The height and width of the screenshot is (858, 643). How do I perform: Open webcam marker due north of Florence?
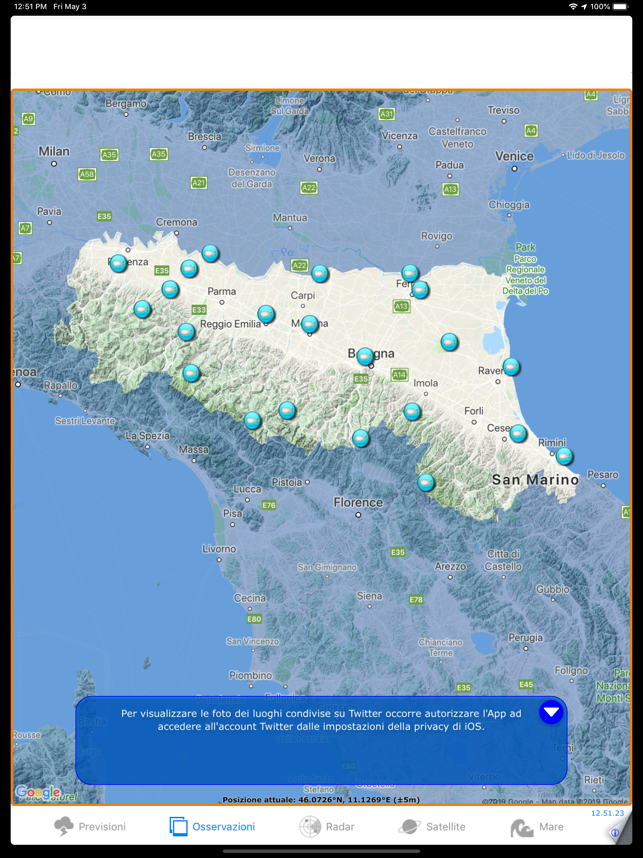pyautogui.click(x=361, y=438)
